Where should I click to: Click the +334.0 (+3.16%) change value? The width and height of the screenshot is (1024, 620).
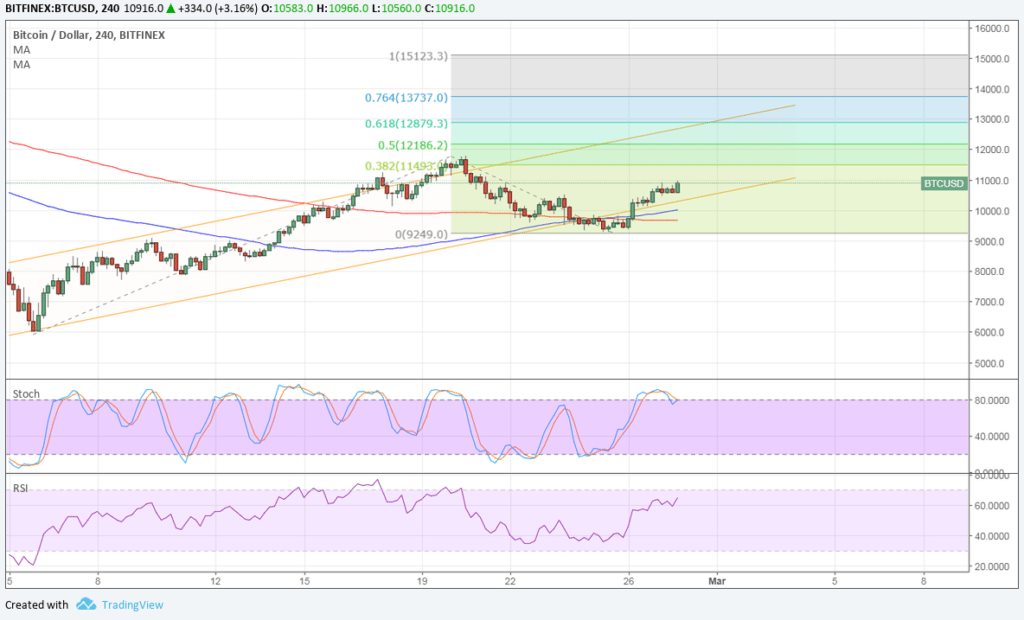tap(217, 8)
